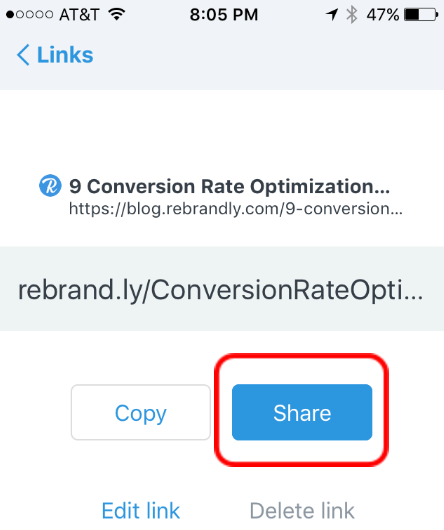Go back to Links
Viewport: 444px width, 530px height.
(x=55, y=55)
